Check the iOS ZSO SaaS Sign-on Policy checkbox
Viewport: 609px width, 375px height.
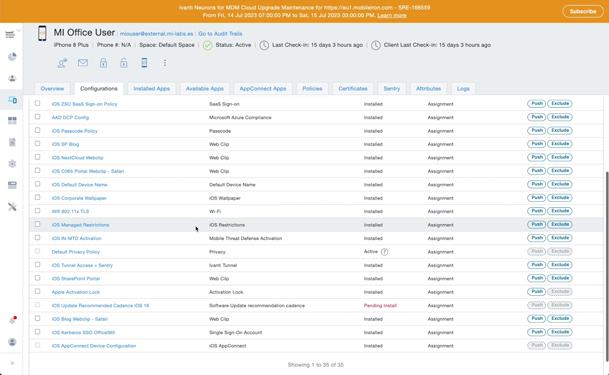click(37, 103)
